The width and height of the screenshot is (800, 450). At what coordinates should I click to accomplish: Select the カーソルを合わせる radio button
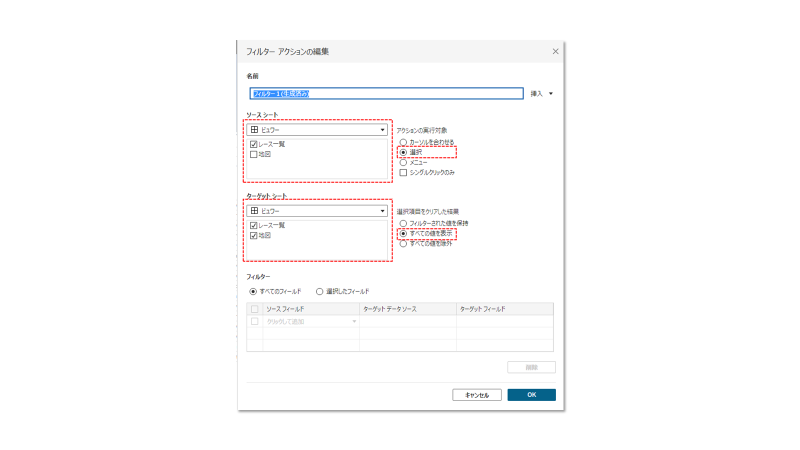(x=403, y=142)
